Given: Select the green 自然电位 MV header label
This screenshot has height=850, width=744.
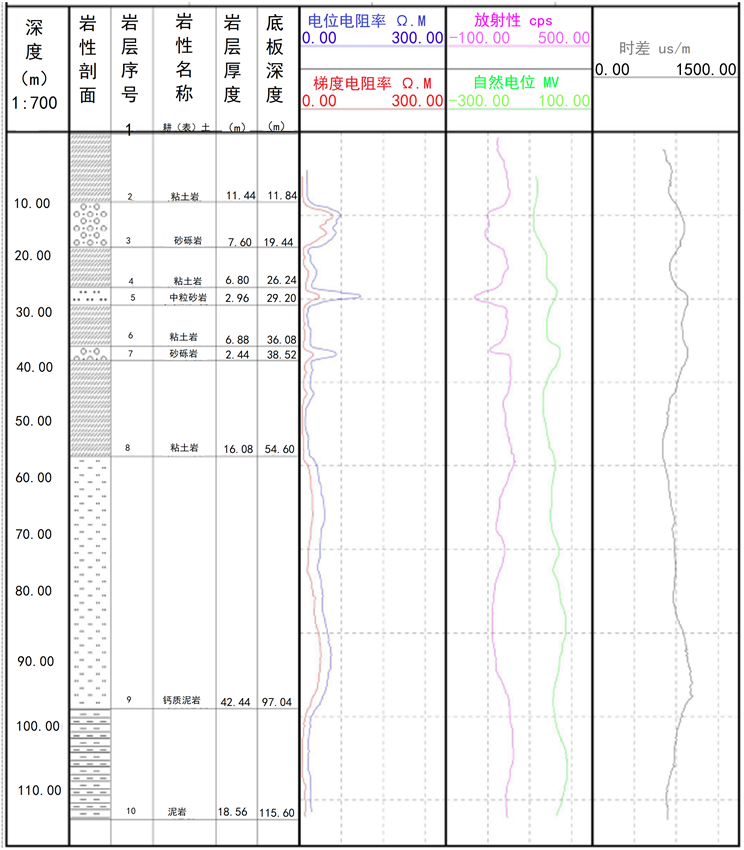Looking at the screenshot, I should coord(517,84).
